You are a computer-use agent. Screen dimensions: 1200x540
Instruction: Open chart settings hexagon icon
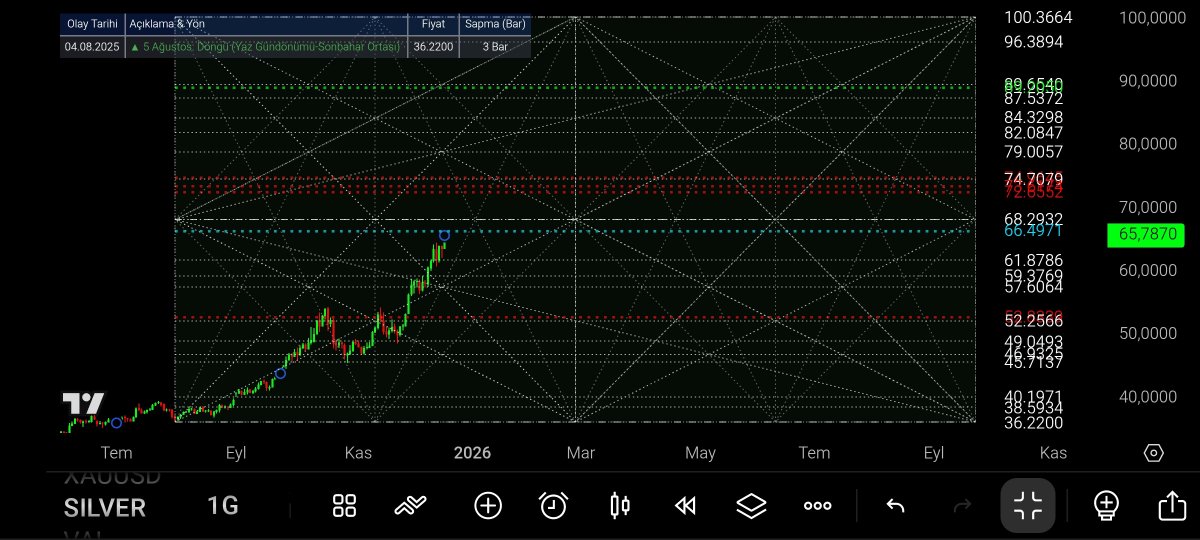click(1153, 453)
